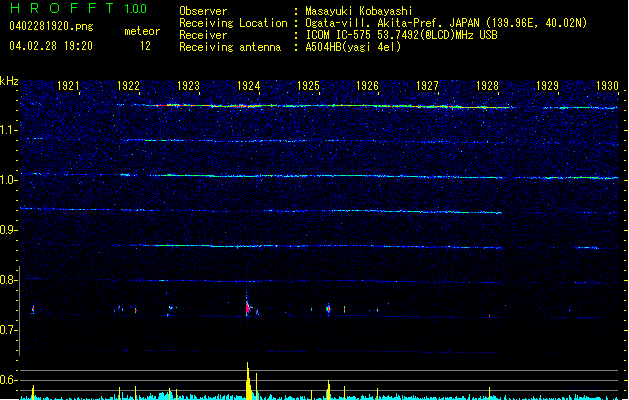Click the 1921 time marker
Screen dimensions: 629x400
[x=68, y=86]
